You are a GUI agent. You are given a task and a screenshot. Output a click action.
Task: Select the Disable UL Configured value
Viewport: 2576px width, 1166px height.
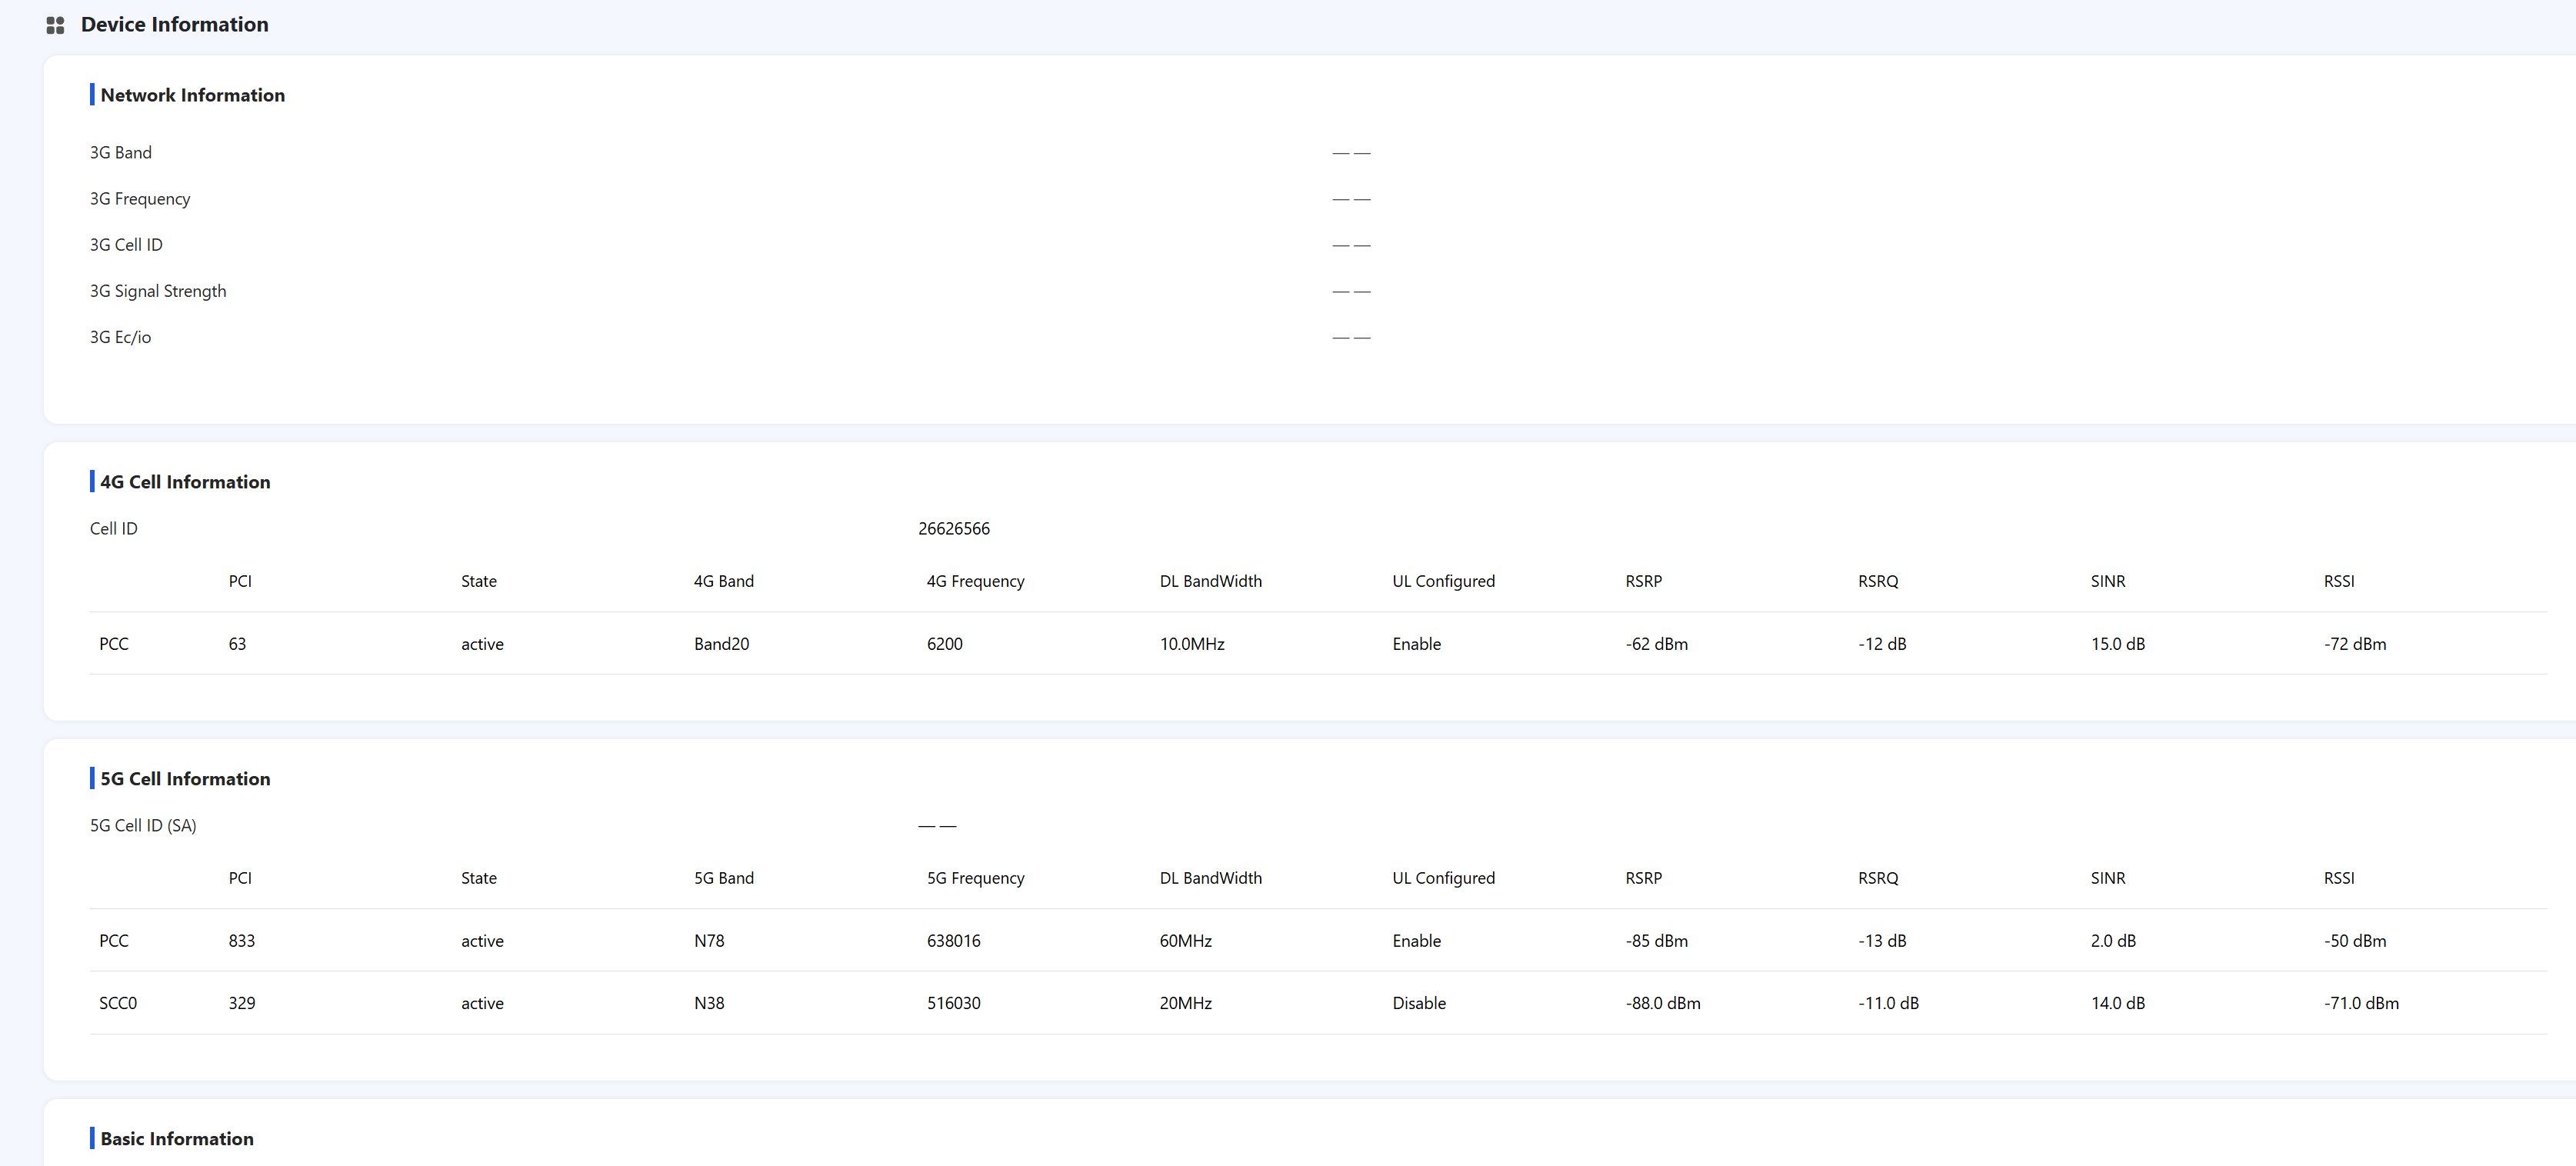click(1418, 1003)
